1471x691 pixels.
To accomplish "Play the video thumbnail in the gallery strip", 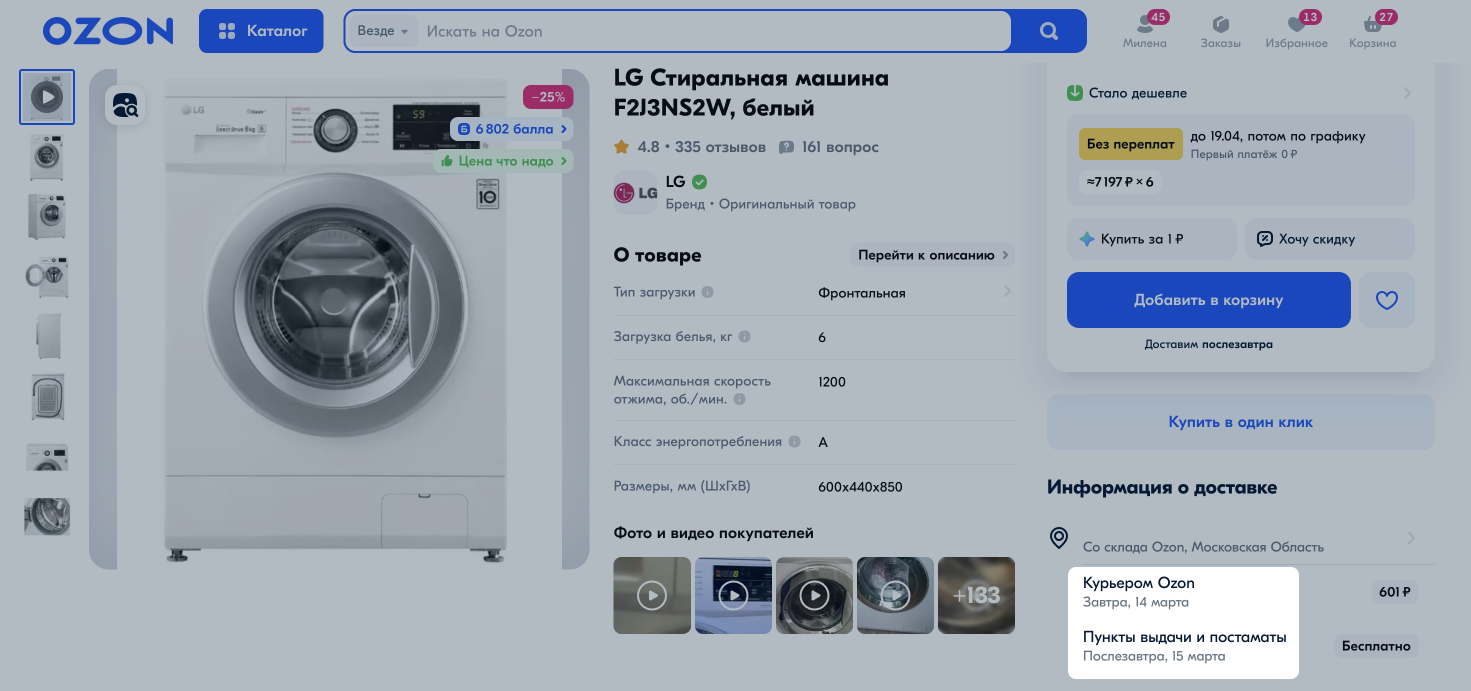I will click(47, 97).
